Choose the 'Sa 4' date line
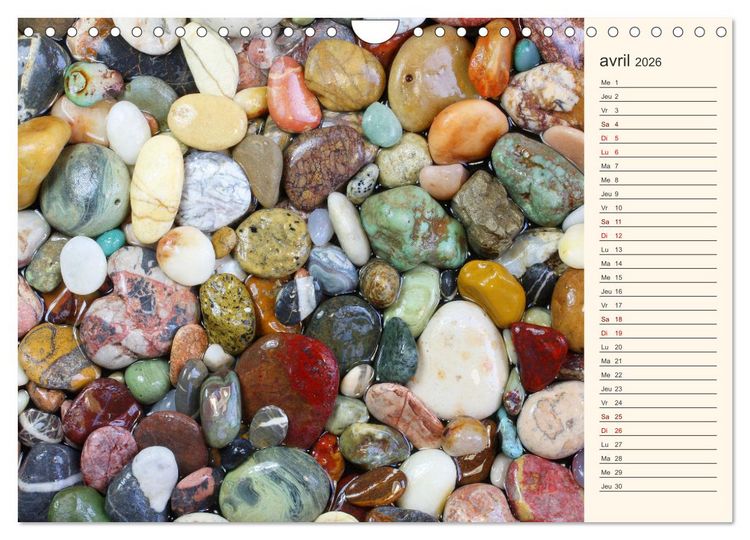The height and width of the screenshot is (540, 750). (x=658, y=124)
